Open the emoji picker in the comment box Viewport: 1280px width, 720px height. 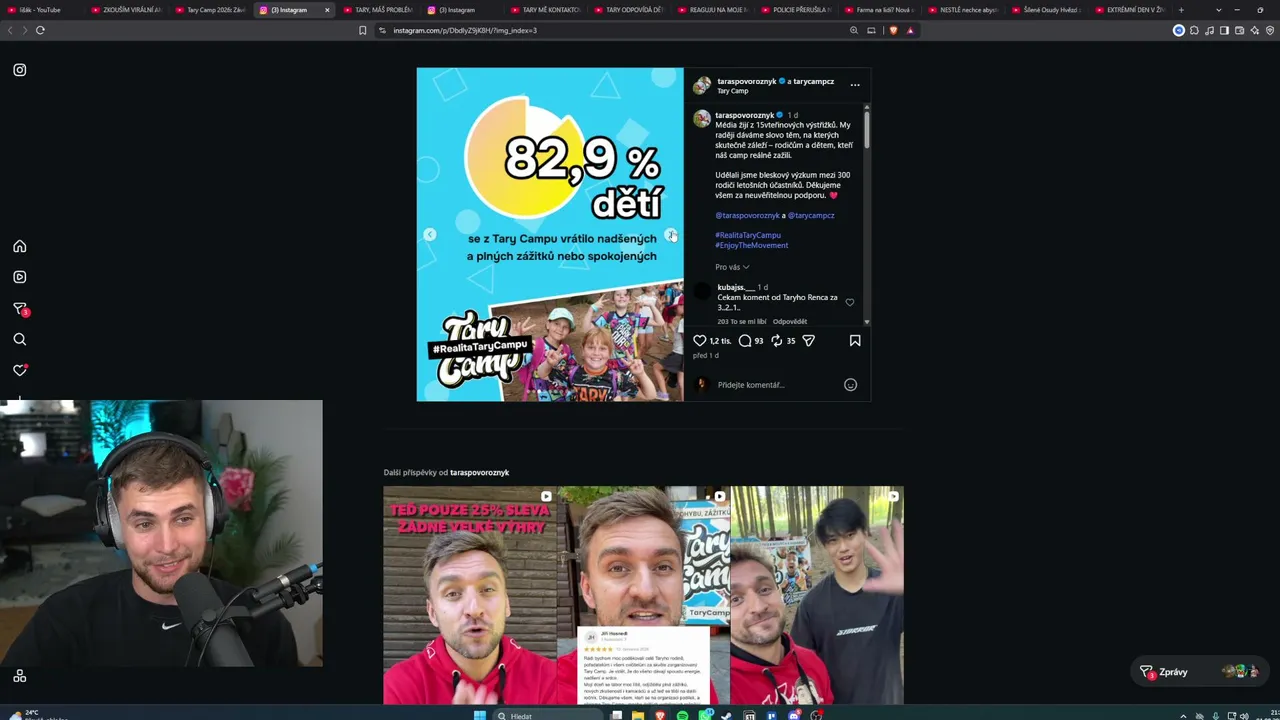850,385
